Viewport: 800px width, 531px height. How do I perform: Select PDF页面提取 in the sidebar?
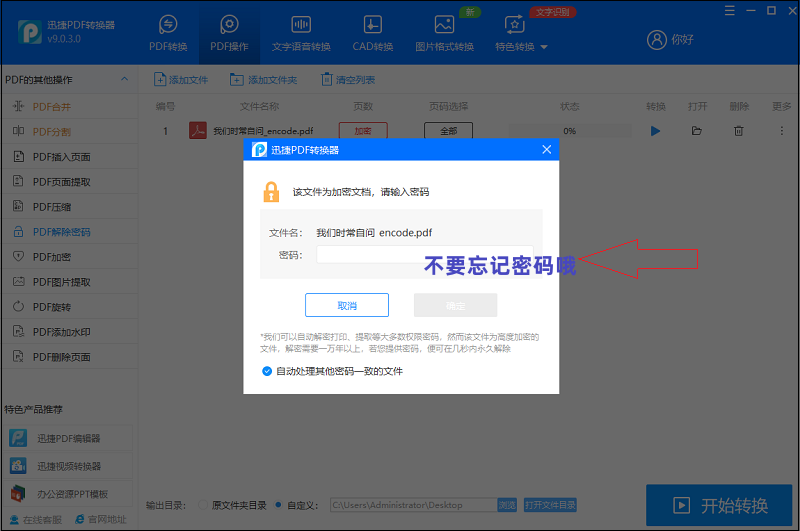(x=69, y=182)
